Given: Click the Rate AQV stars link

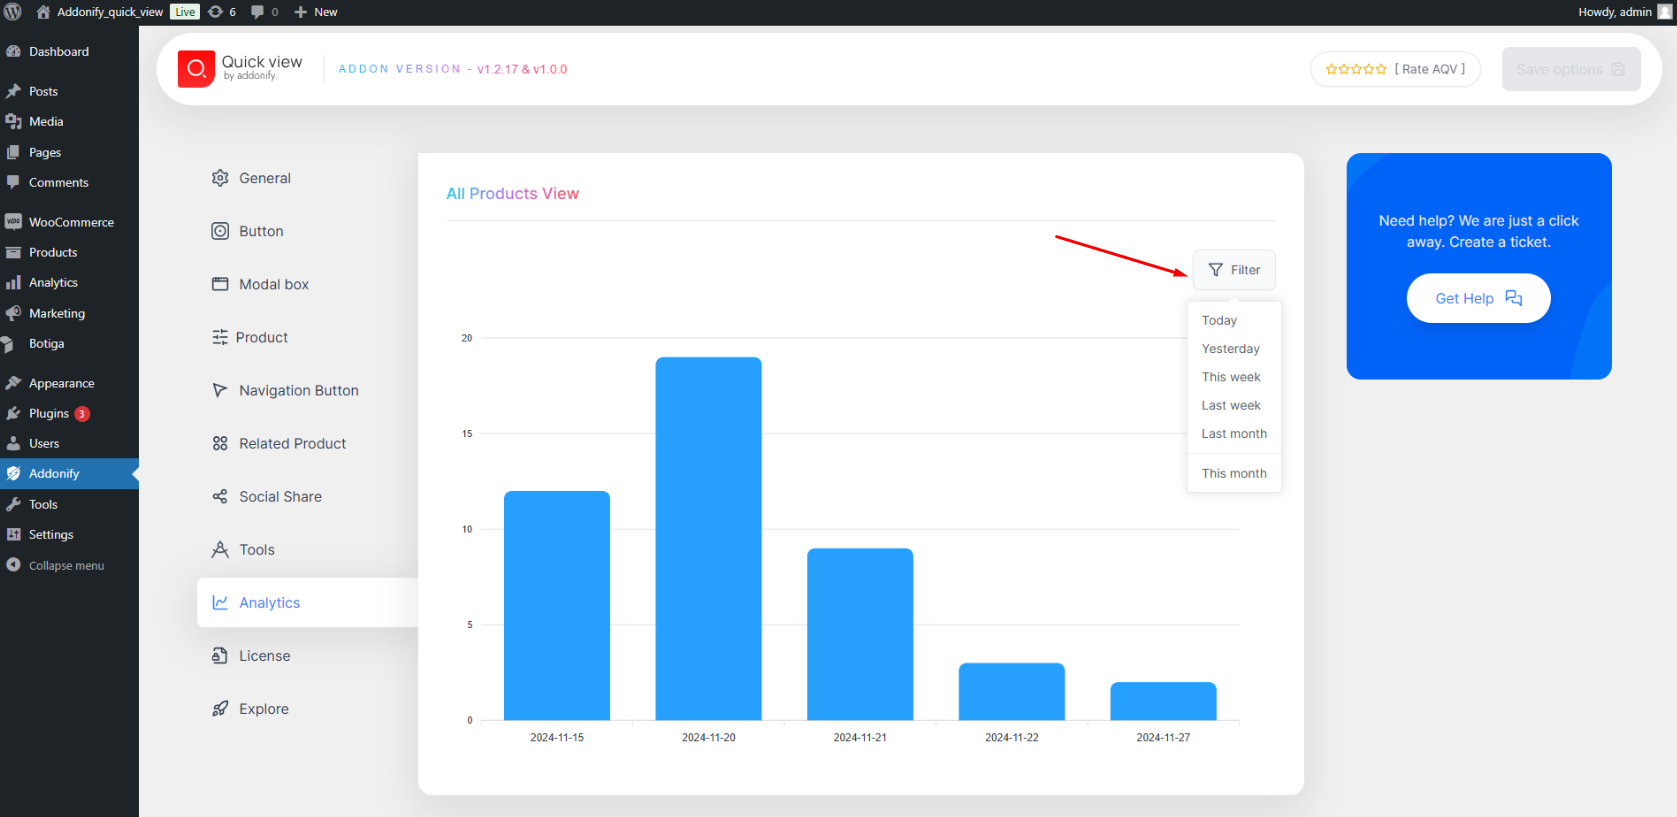Looking at the screenshot, I should pos(1395,69).
